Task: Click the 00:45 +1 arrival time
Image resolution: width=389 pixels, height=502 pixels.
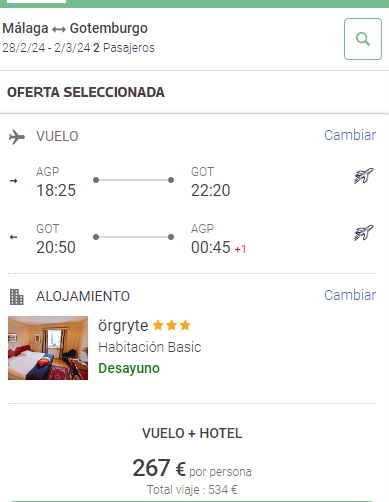Action: 218,247
